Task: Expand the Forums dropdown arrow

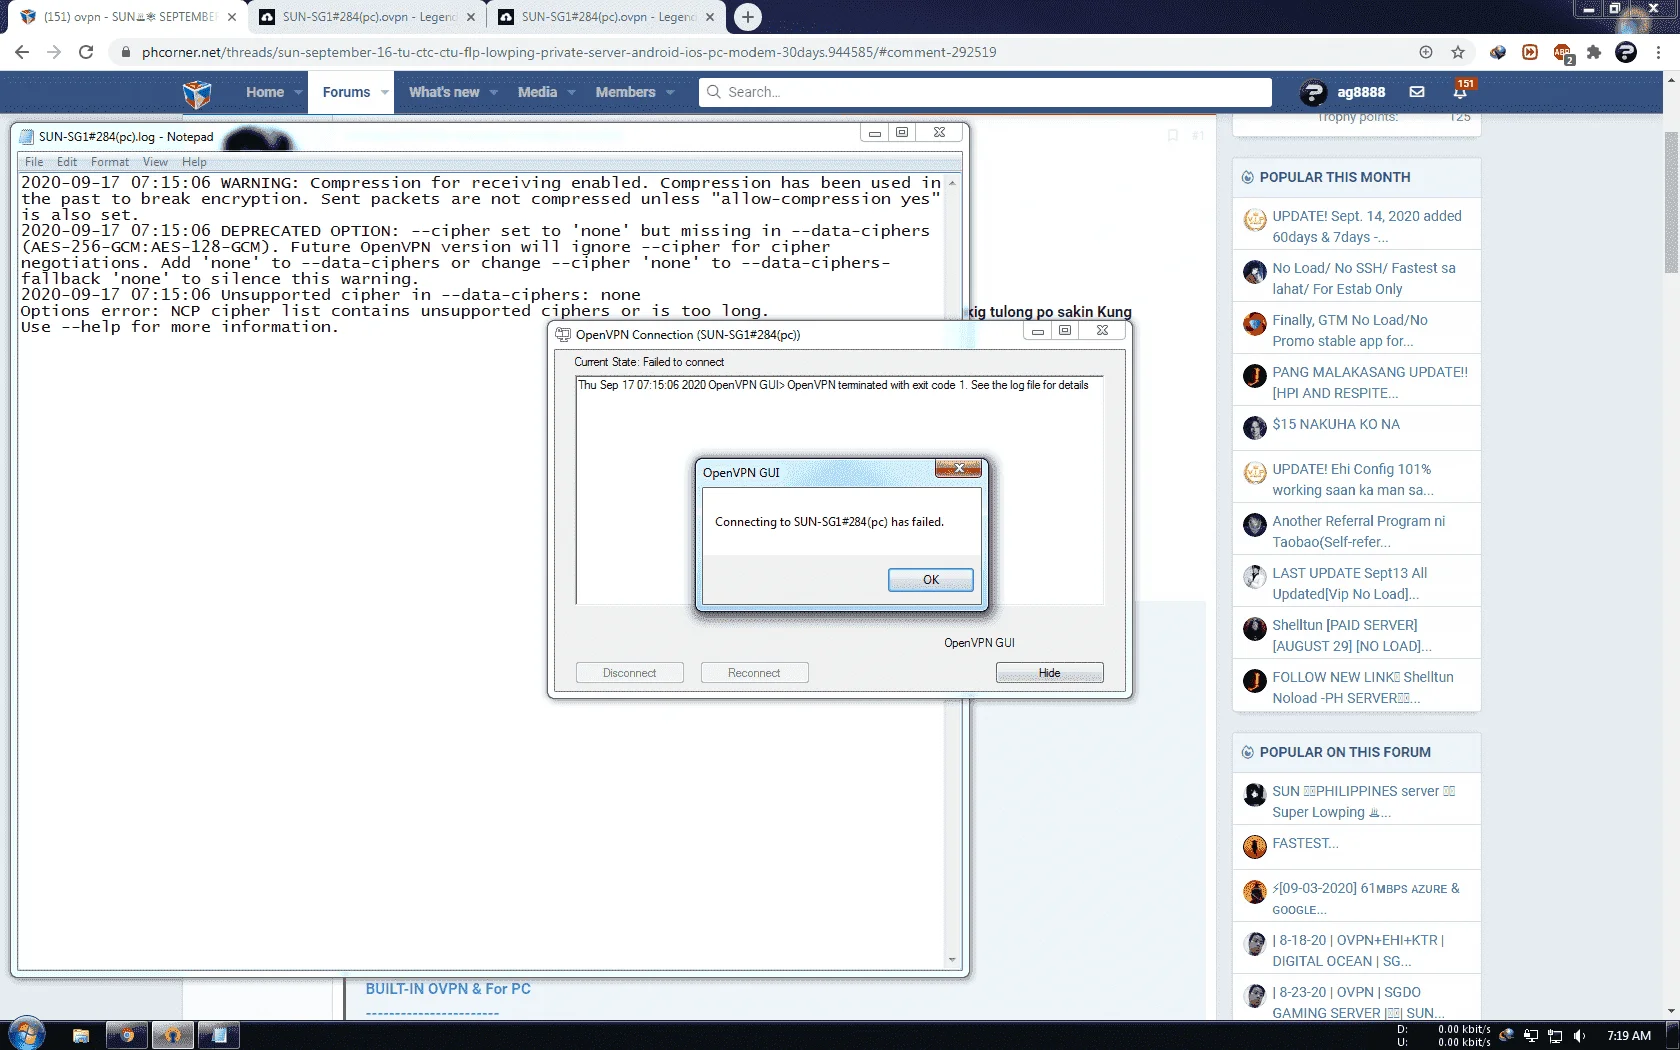Action: pos(384,92)
